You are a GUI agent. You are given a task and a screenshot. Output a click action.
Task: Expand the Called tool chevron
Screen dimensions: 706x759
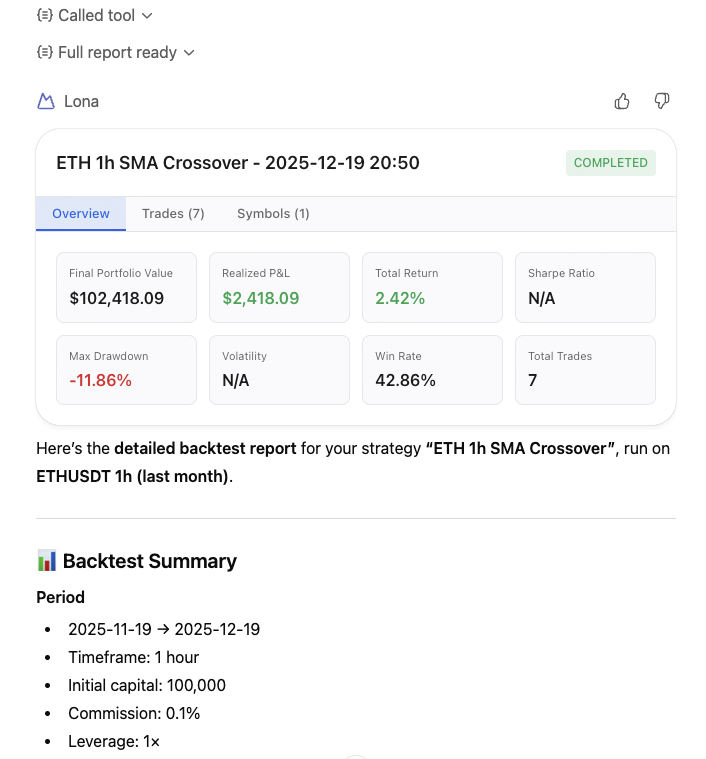(x=148, y=16)
